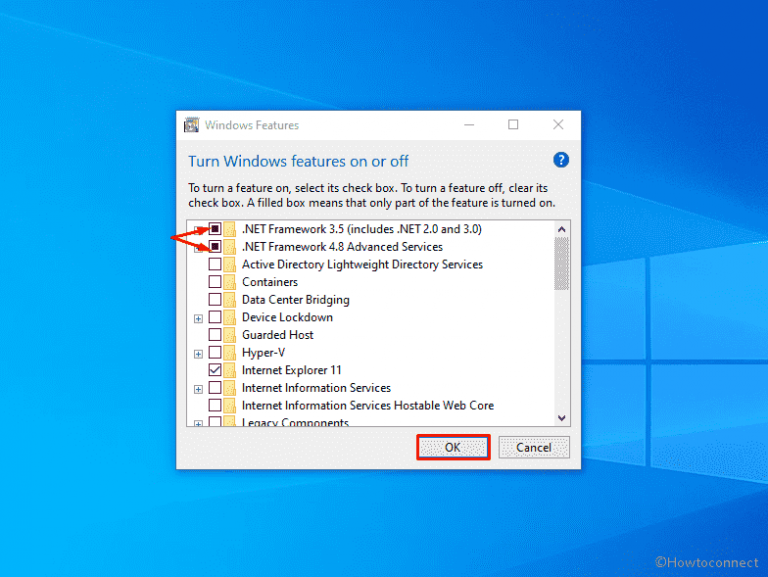Select the 'Internet Information Services' row text

(x=316, y=387)
